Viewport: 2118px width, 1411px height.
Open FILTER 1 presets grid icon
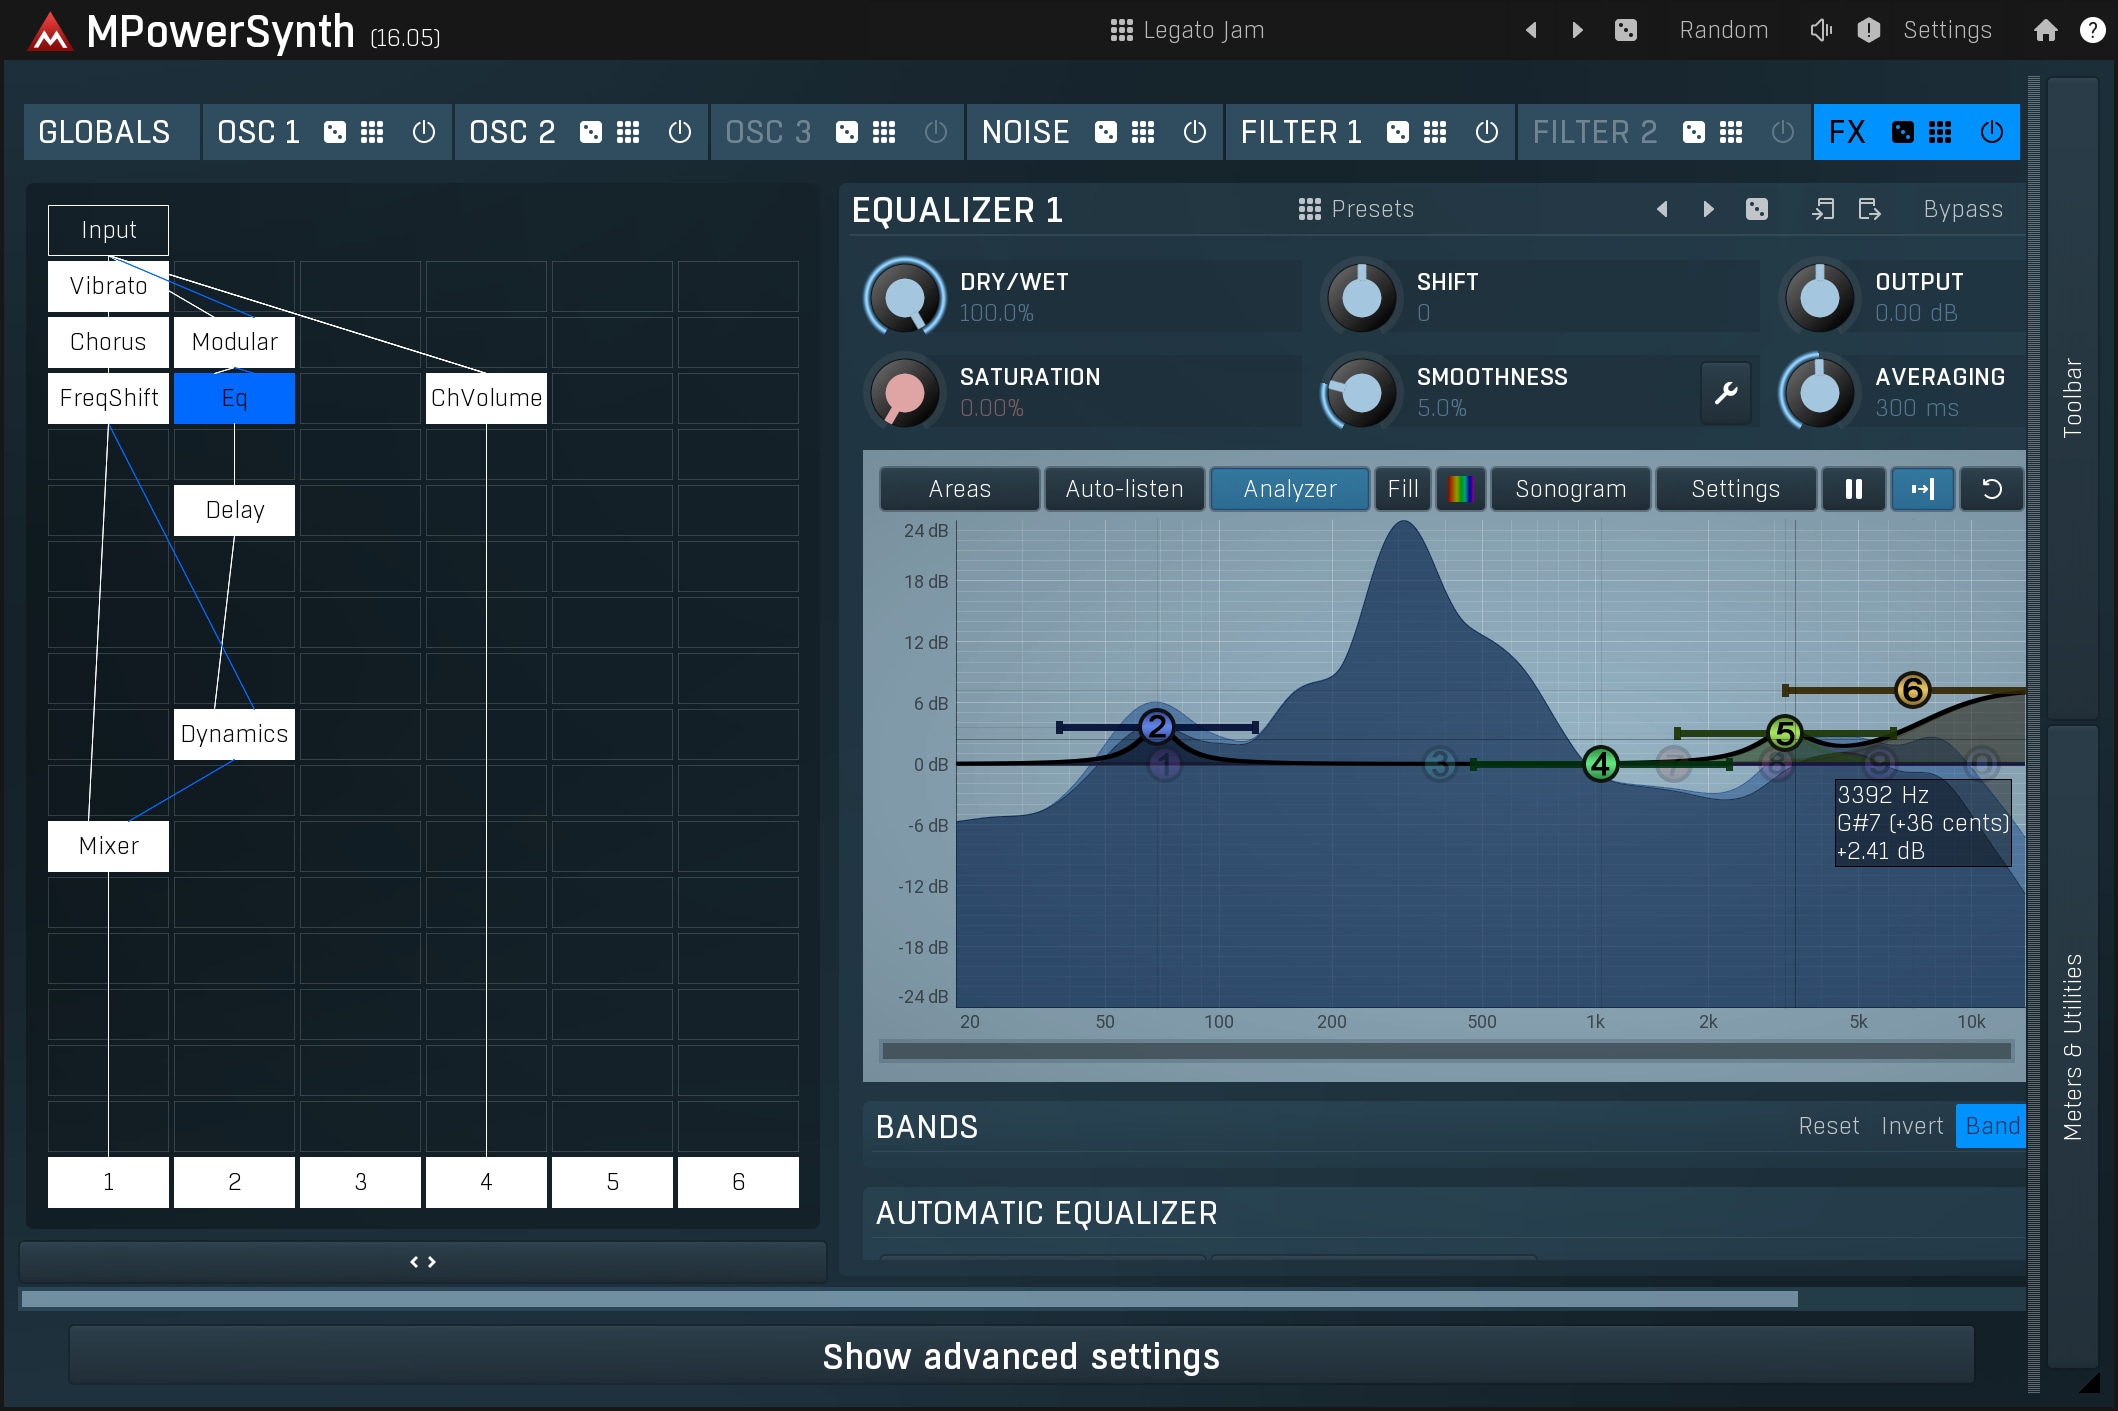pyautogui.click(x=1435, y=132)
